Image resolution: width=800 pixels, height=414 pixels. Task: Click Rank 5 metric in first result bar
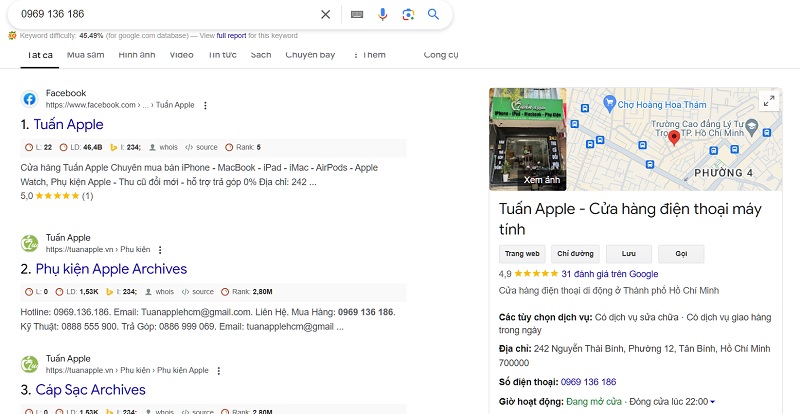[243, 147]
